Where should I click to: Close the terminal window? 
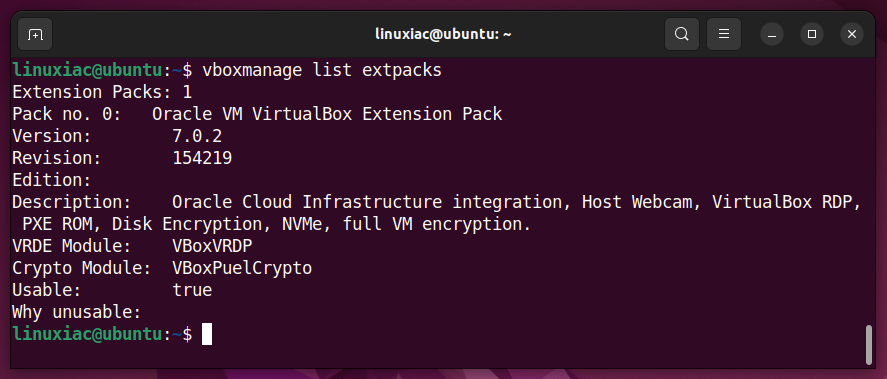click(852, 35)
